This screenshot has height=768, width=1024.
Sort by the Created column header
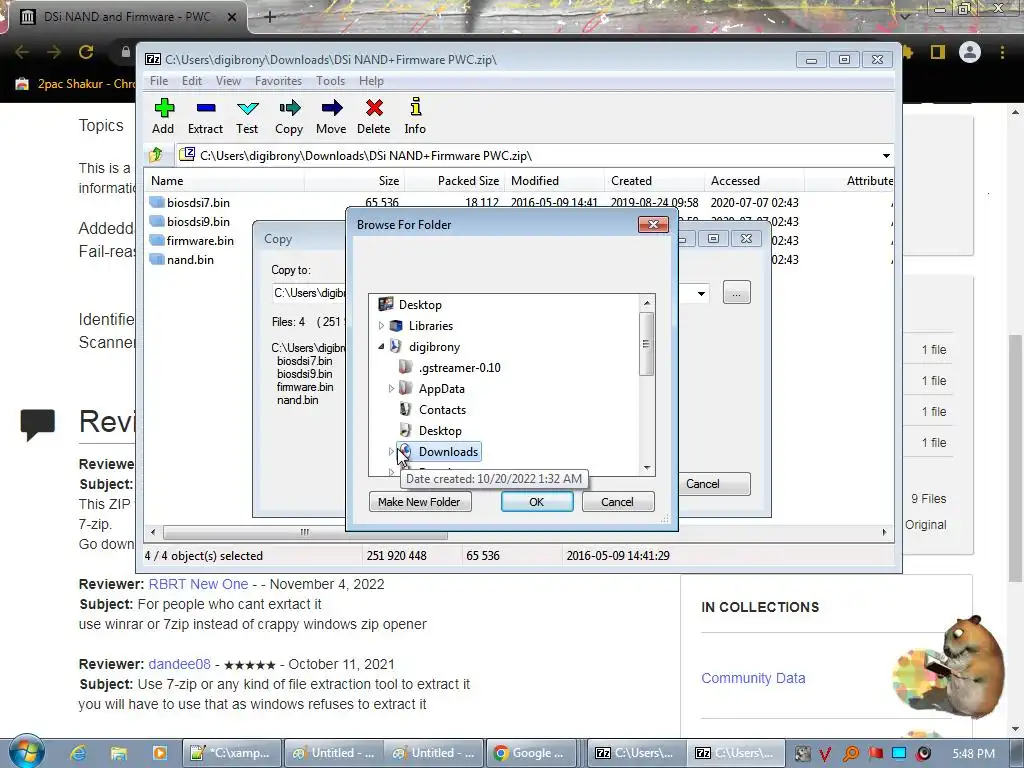pos(654,181)
